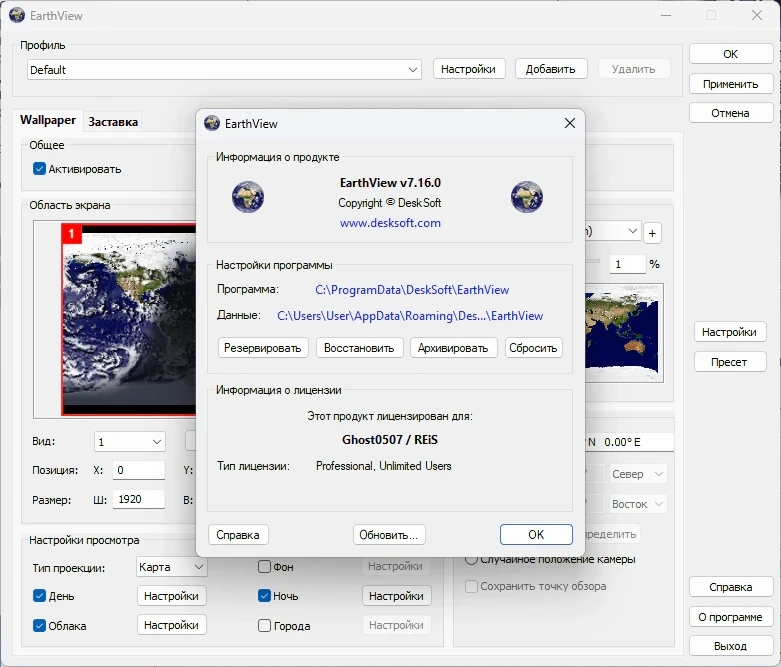Click the Отмена button

coord(731,113)
